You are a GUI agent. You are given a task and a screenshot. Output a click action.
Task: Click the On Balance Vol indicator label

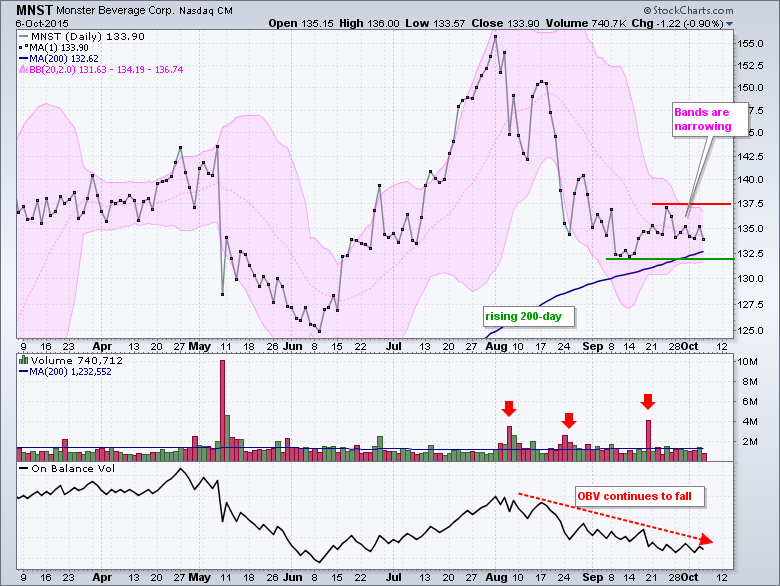point(67,469)
